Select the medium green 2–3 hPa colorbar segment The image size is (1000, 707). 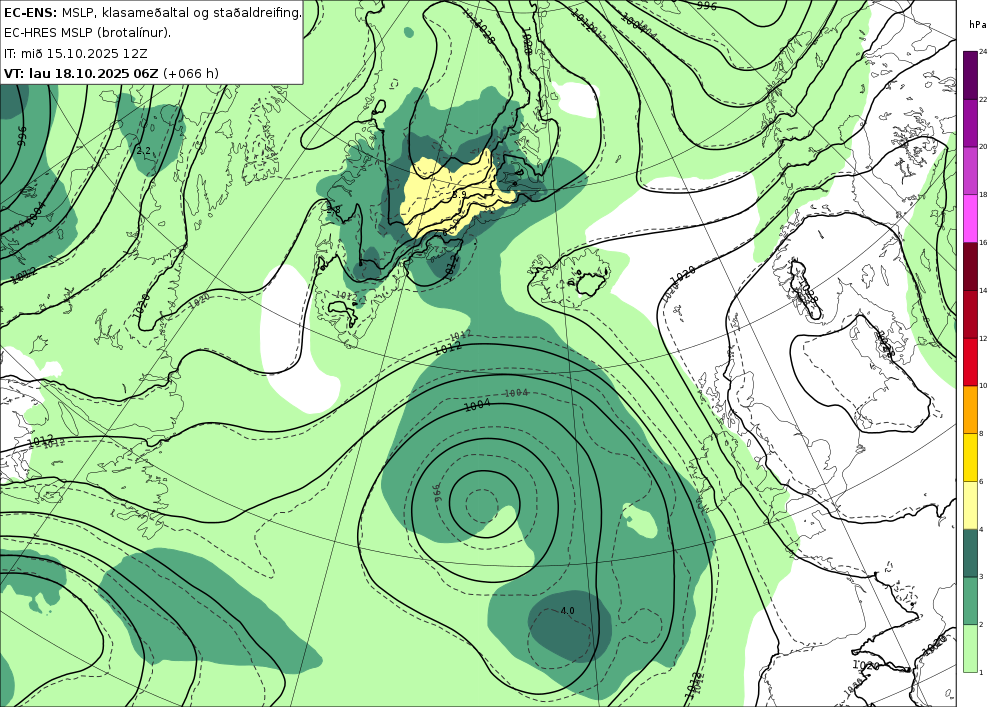971,600
